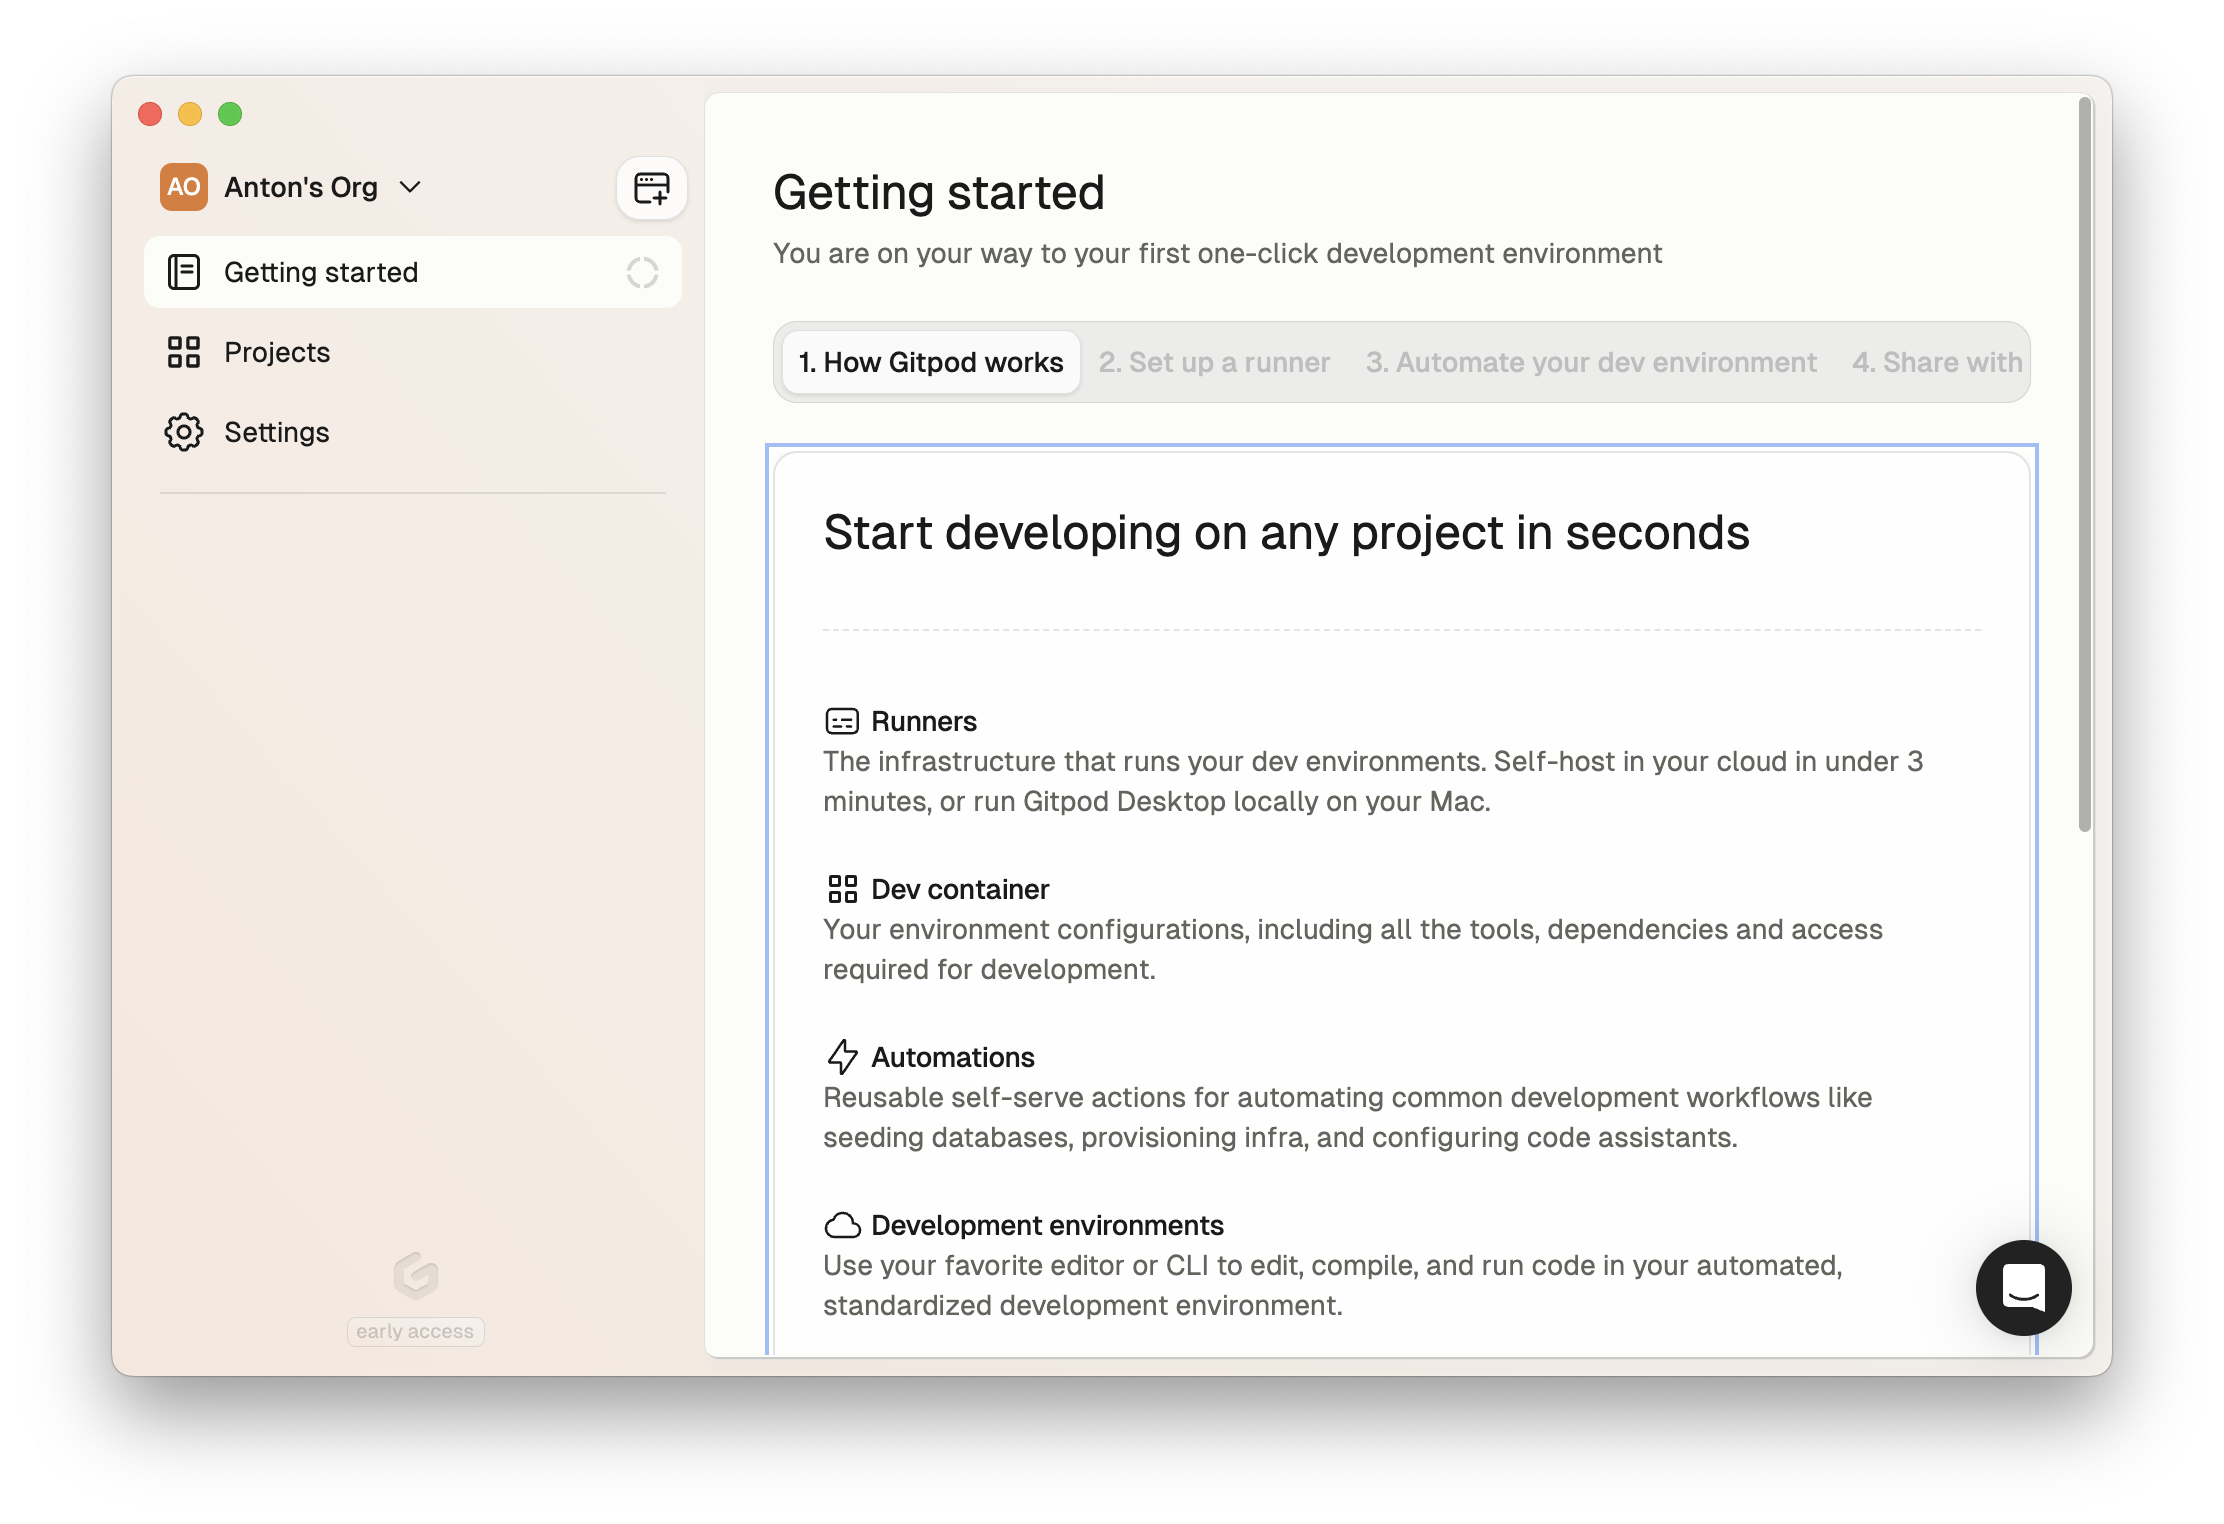Select Automate your dev environment tab
Image resolution: width=2224 pixels, height=1524 pixels.
[1591, 362]
